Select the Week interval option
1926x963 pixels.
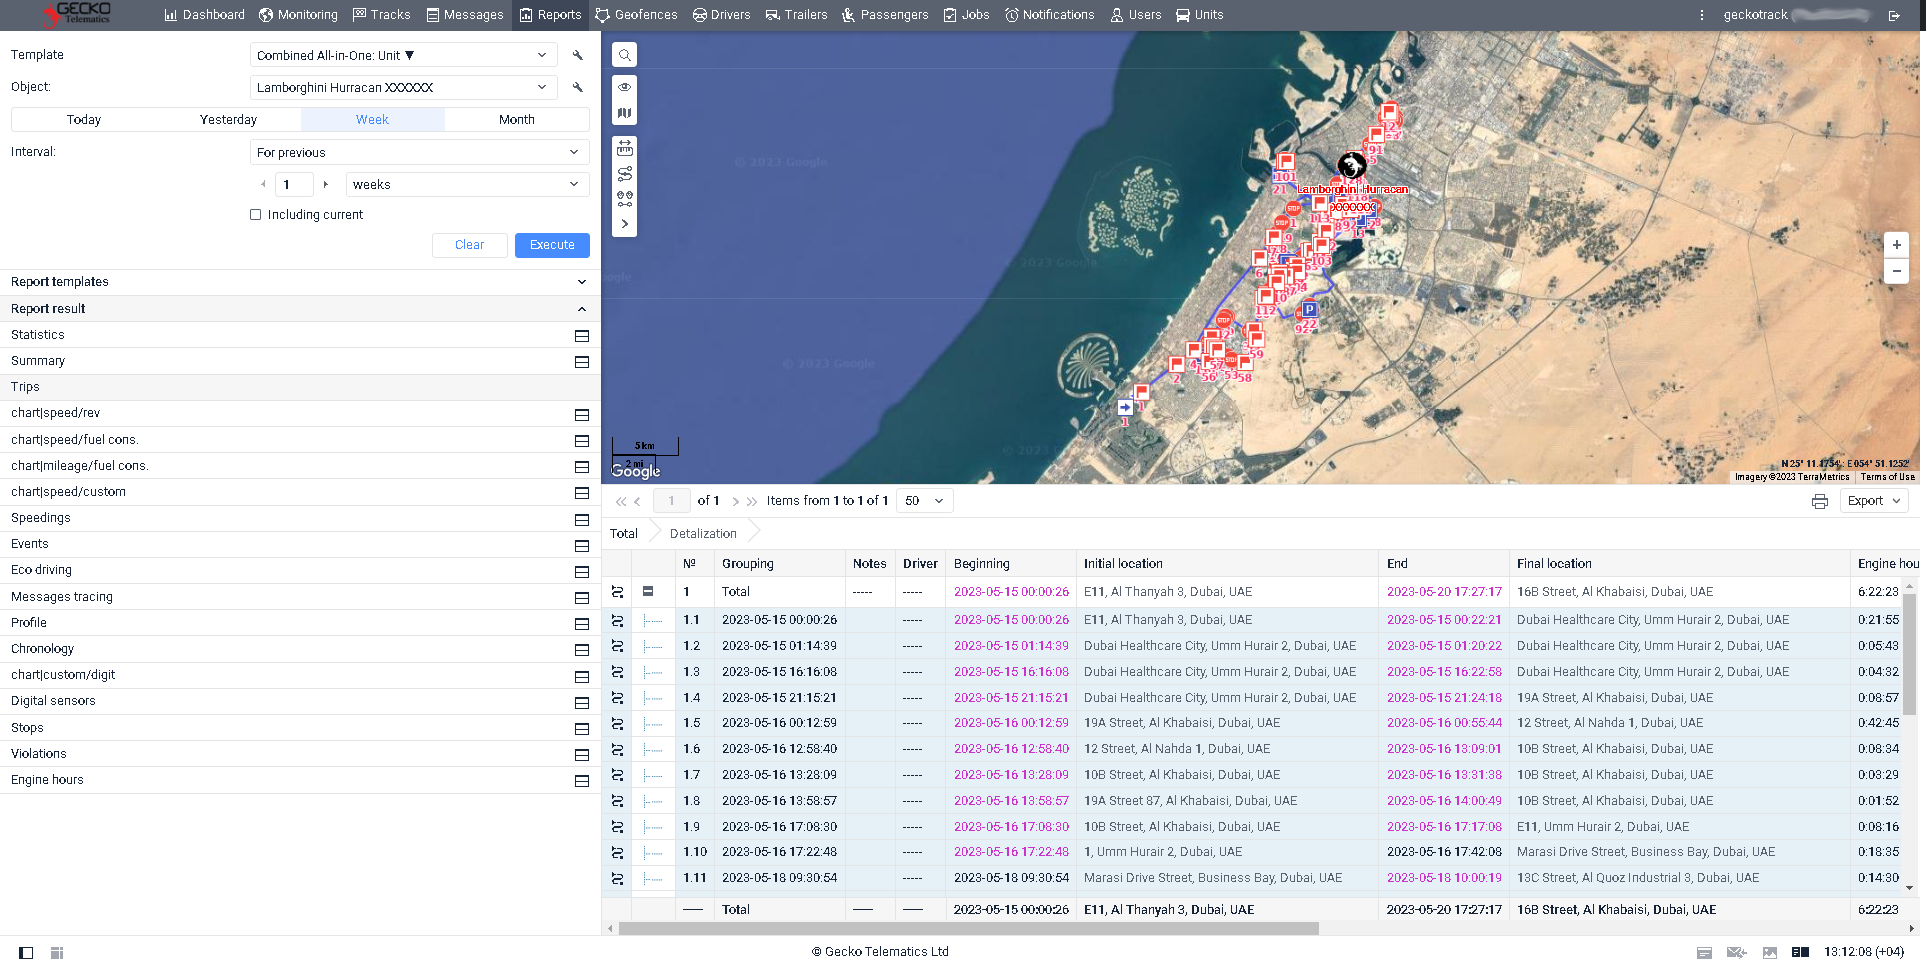tap(372, 119)
